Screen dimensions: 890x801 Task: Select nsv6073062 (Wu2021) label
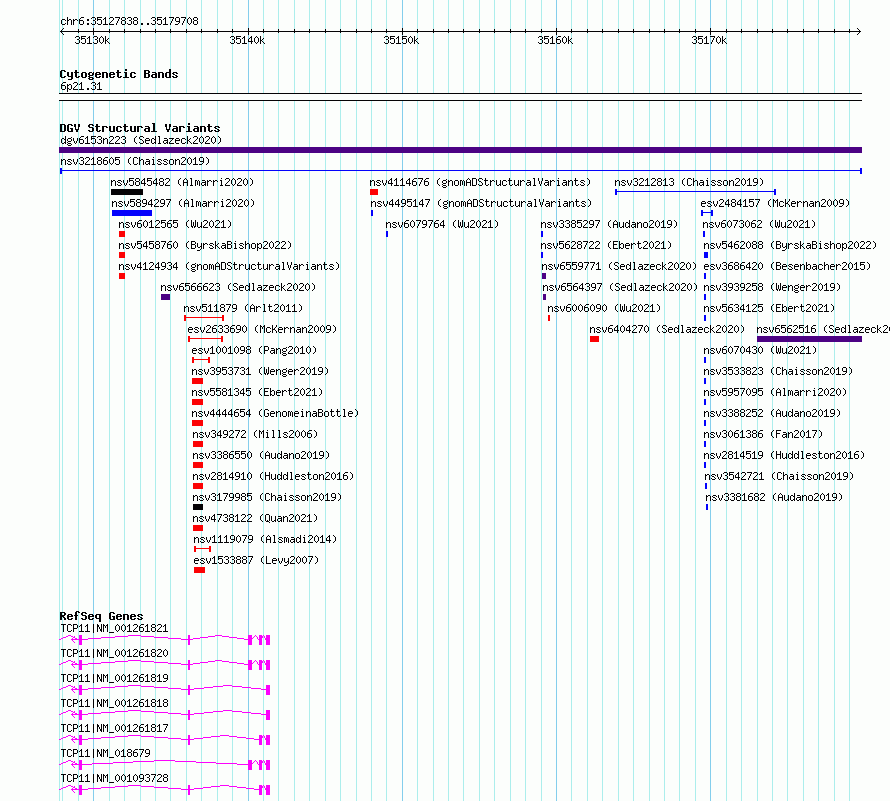click(x=759, y=224)
